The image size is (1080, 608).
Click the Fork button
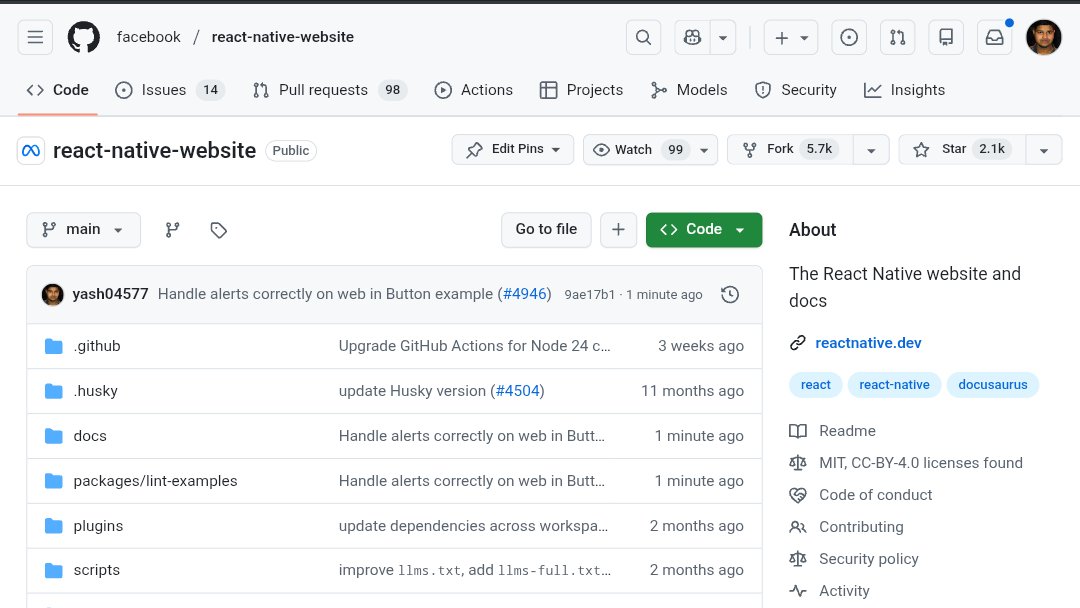coord(790,149)
